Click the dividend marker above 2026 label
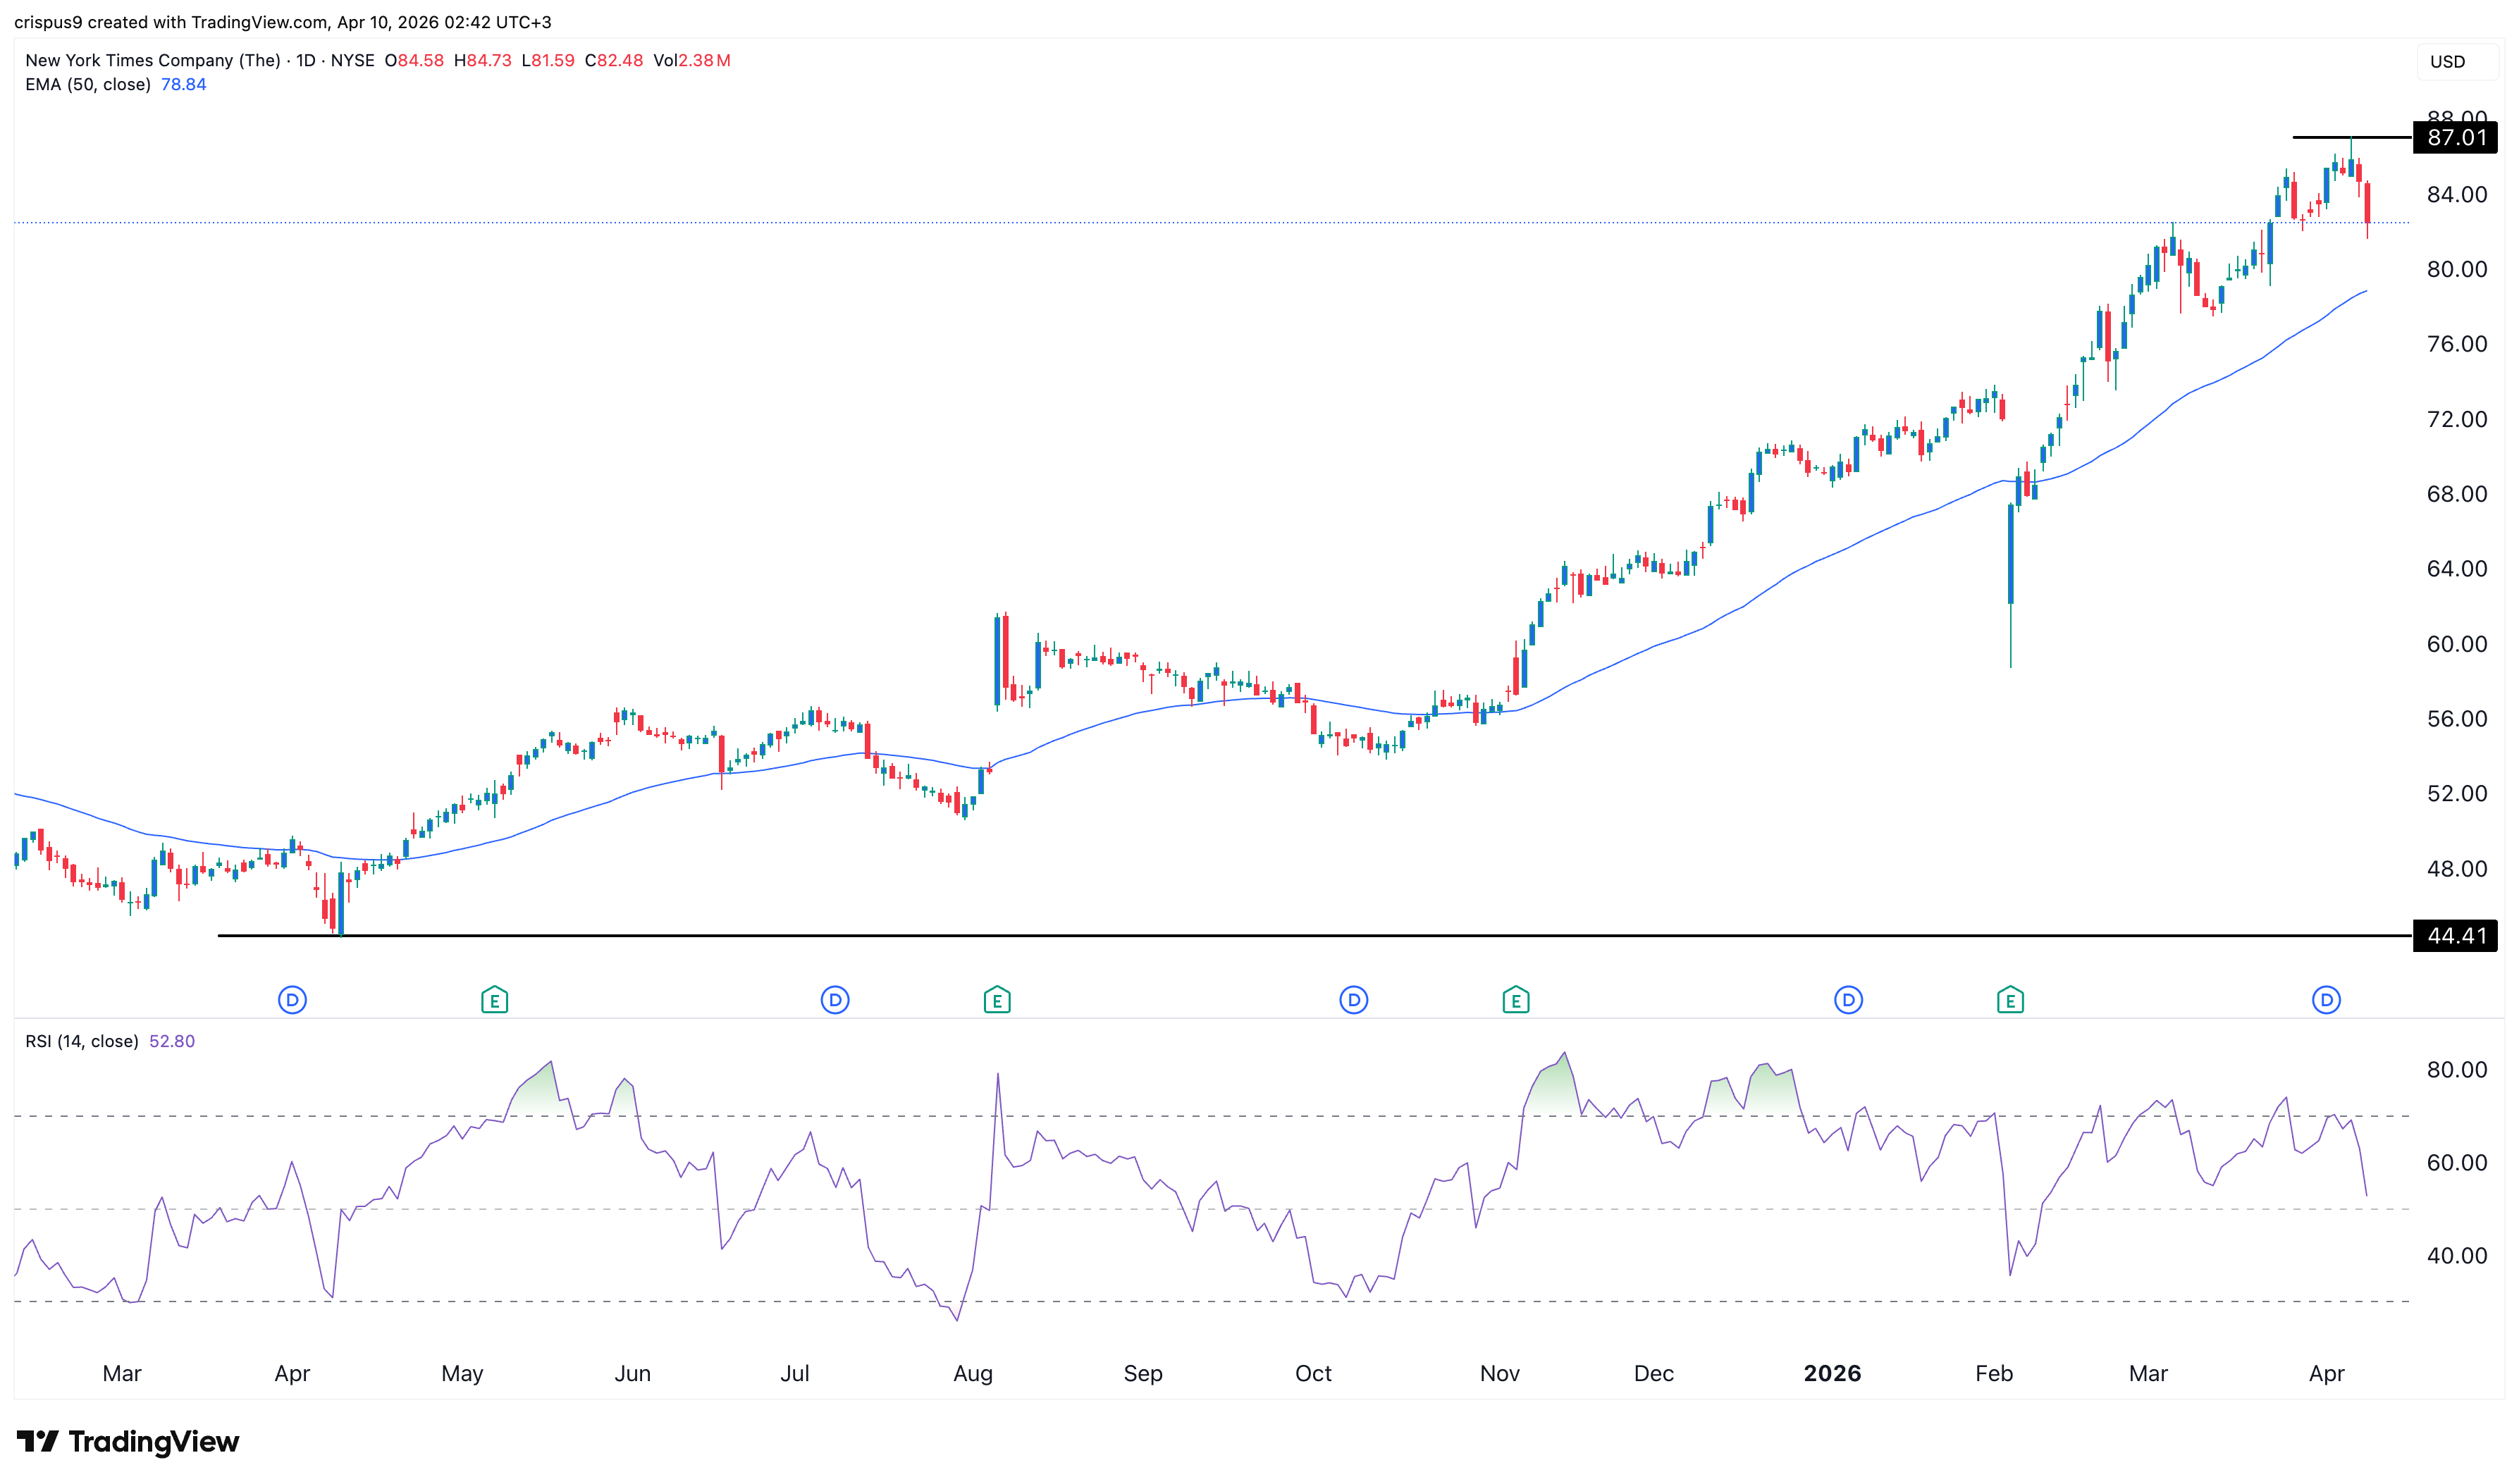 point(1847,999)
